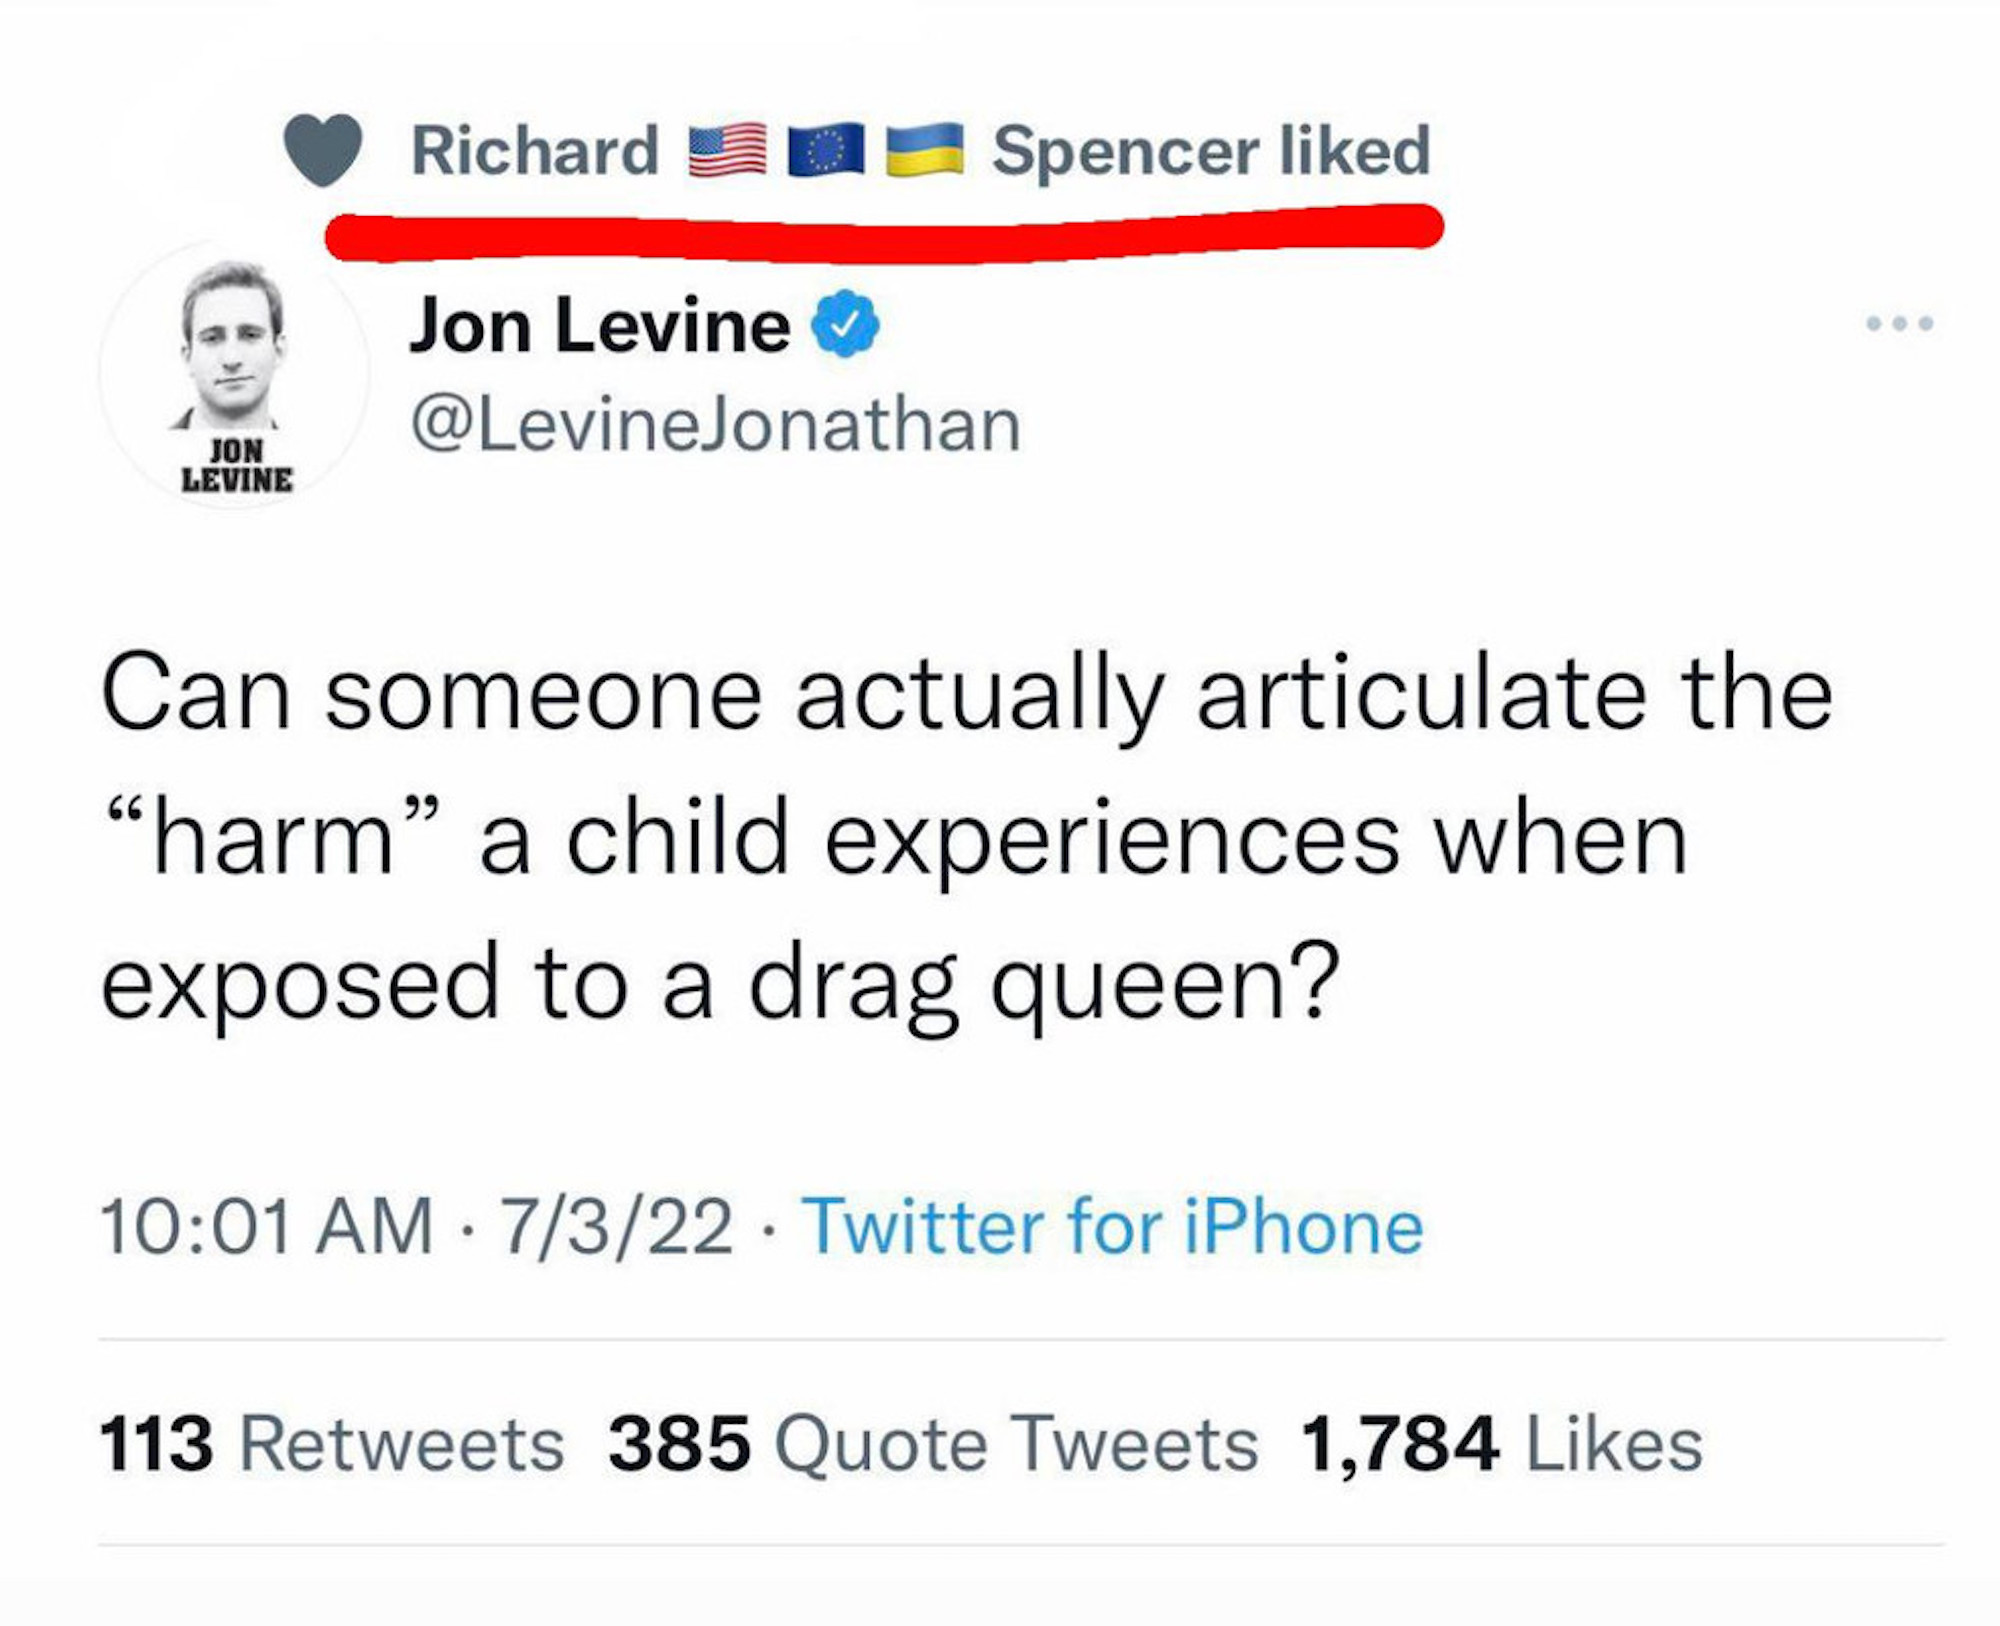This screenshot has height=1626, width=2000.
Task: Click the "JON LEVINE" caption in avatar
Action: pyautogui.click(x=237, y=466)
